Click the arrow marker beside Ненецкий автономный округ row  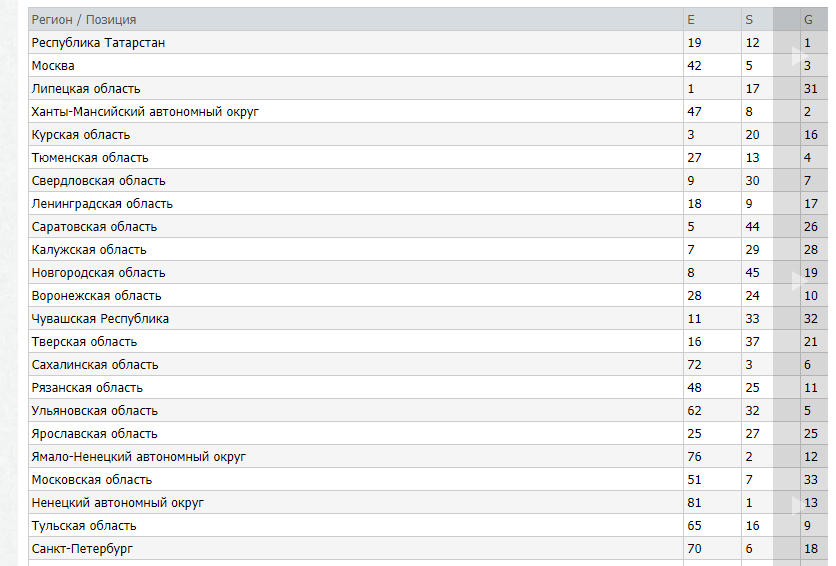point(796,502)
